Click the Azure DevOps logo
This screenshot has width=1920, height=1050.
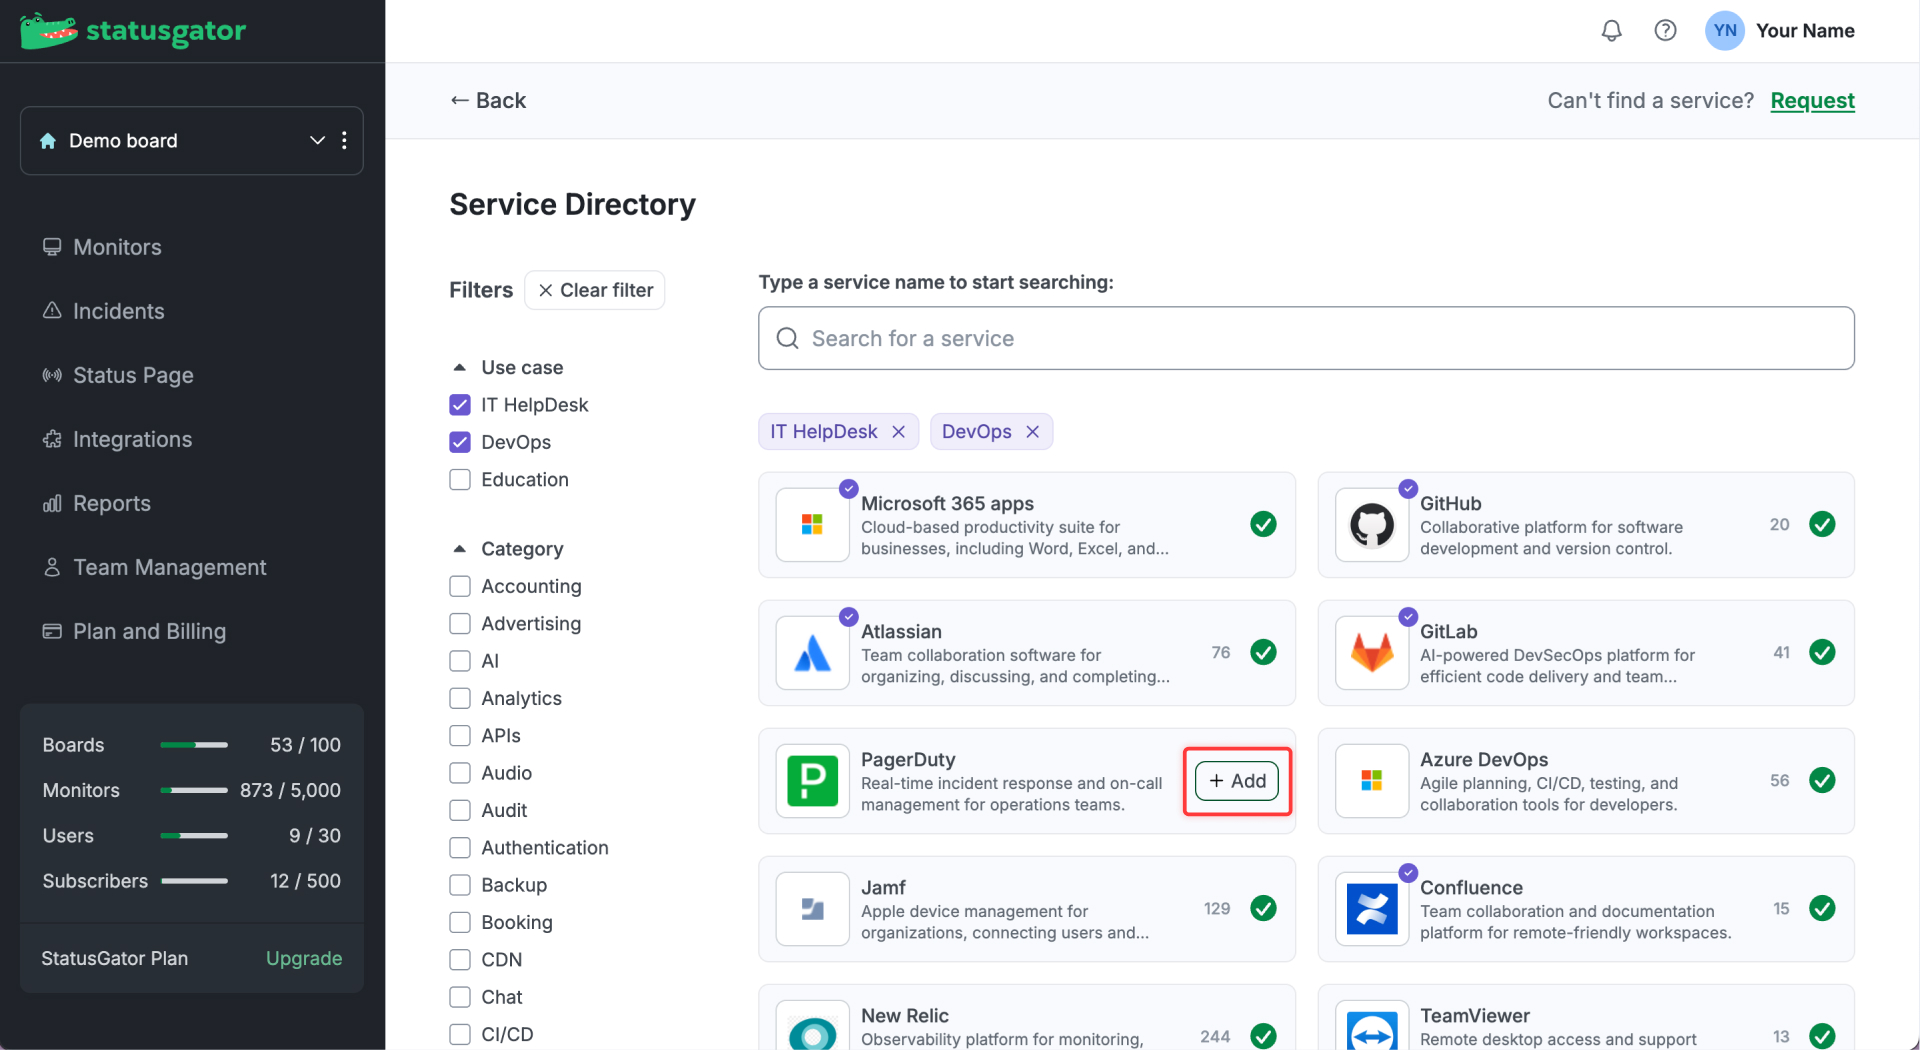coord(1372,781)
